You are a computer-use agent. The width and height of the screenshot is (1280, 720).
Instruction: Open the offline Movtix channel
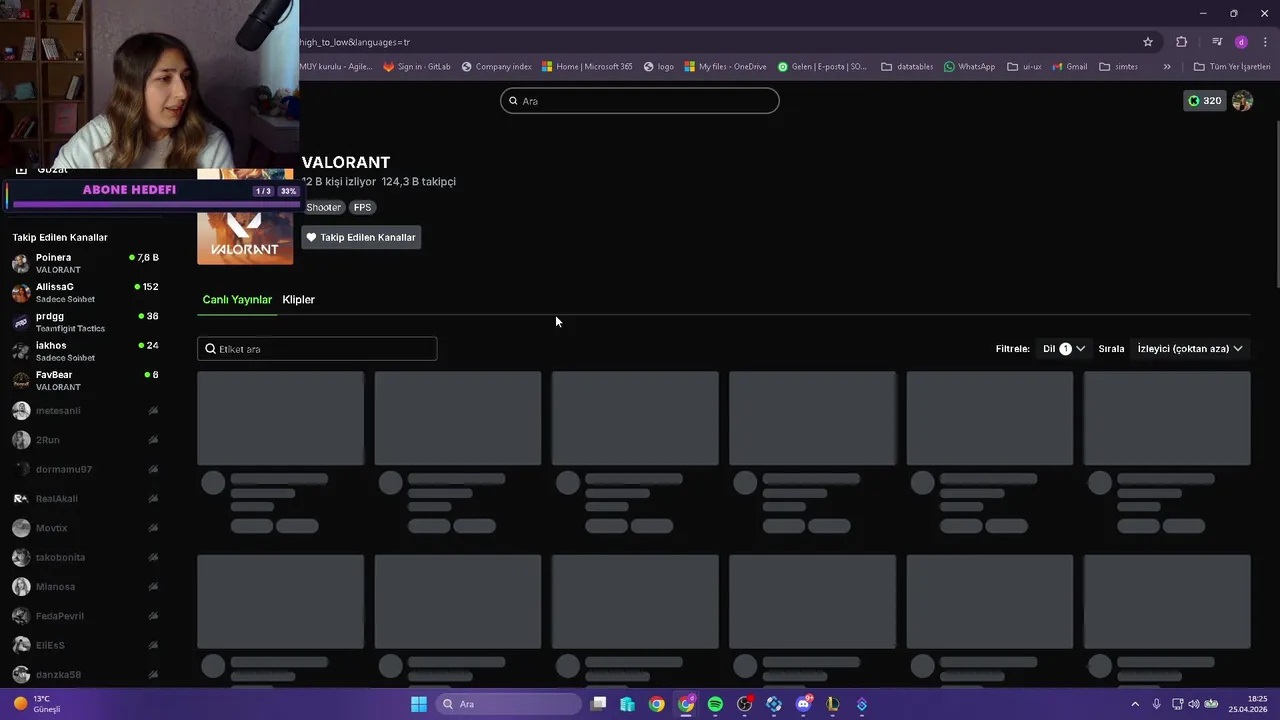(x=85, y=528)
